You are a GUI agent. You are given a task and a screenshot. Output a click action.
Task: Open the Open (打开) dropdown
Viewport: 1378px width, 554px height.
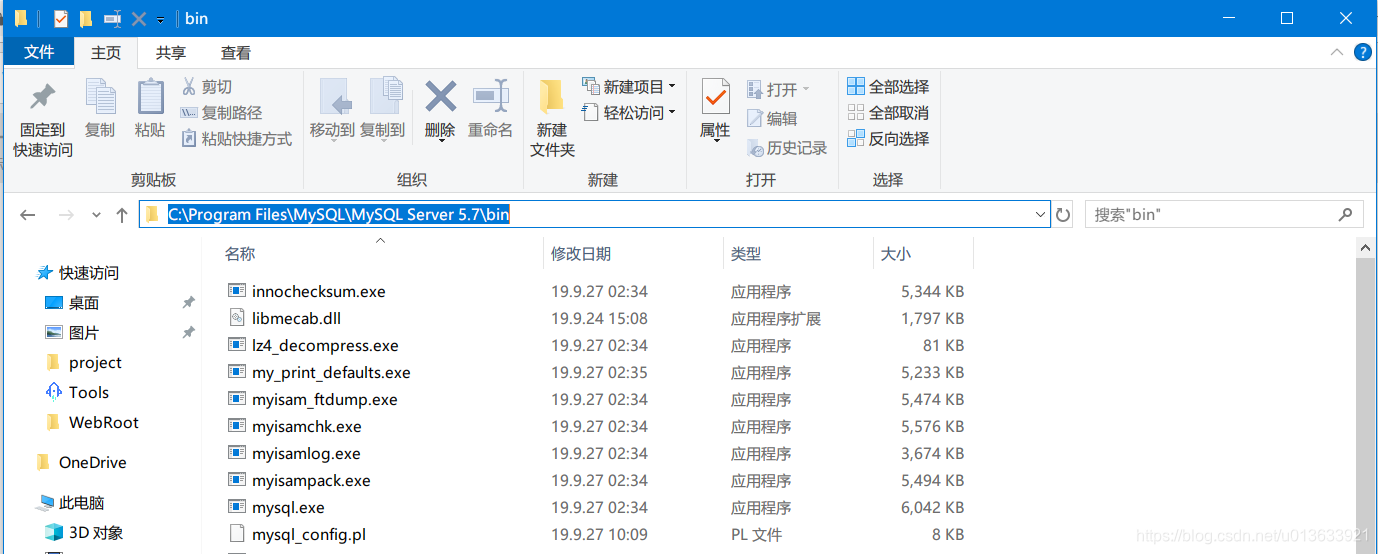pyautogui.click(x=805, y=90)
